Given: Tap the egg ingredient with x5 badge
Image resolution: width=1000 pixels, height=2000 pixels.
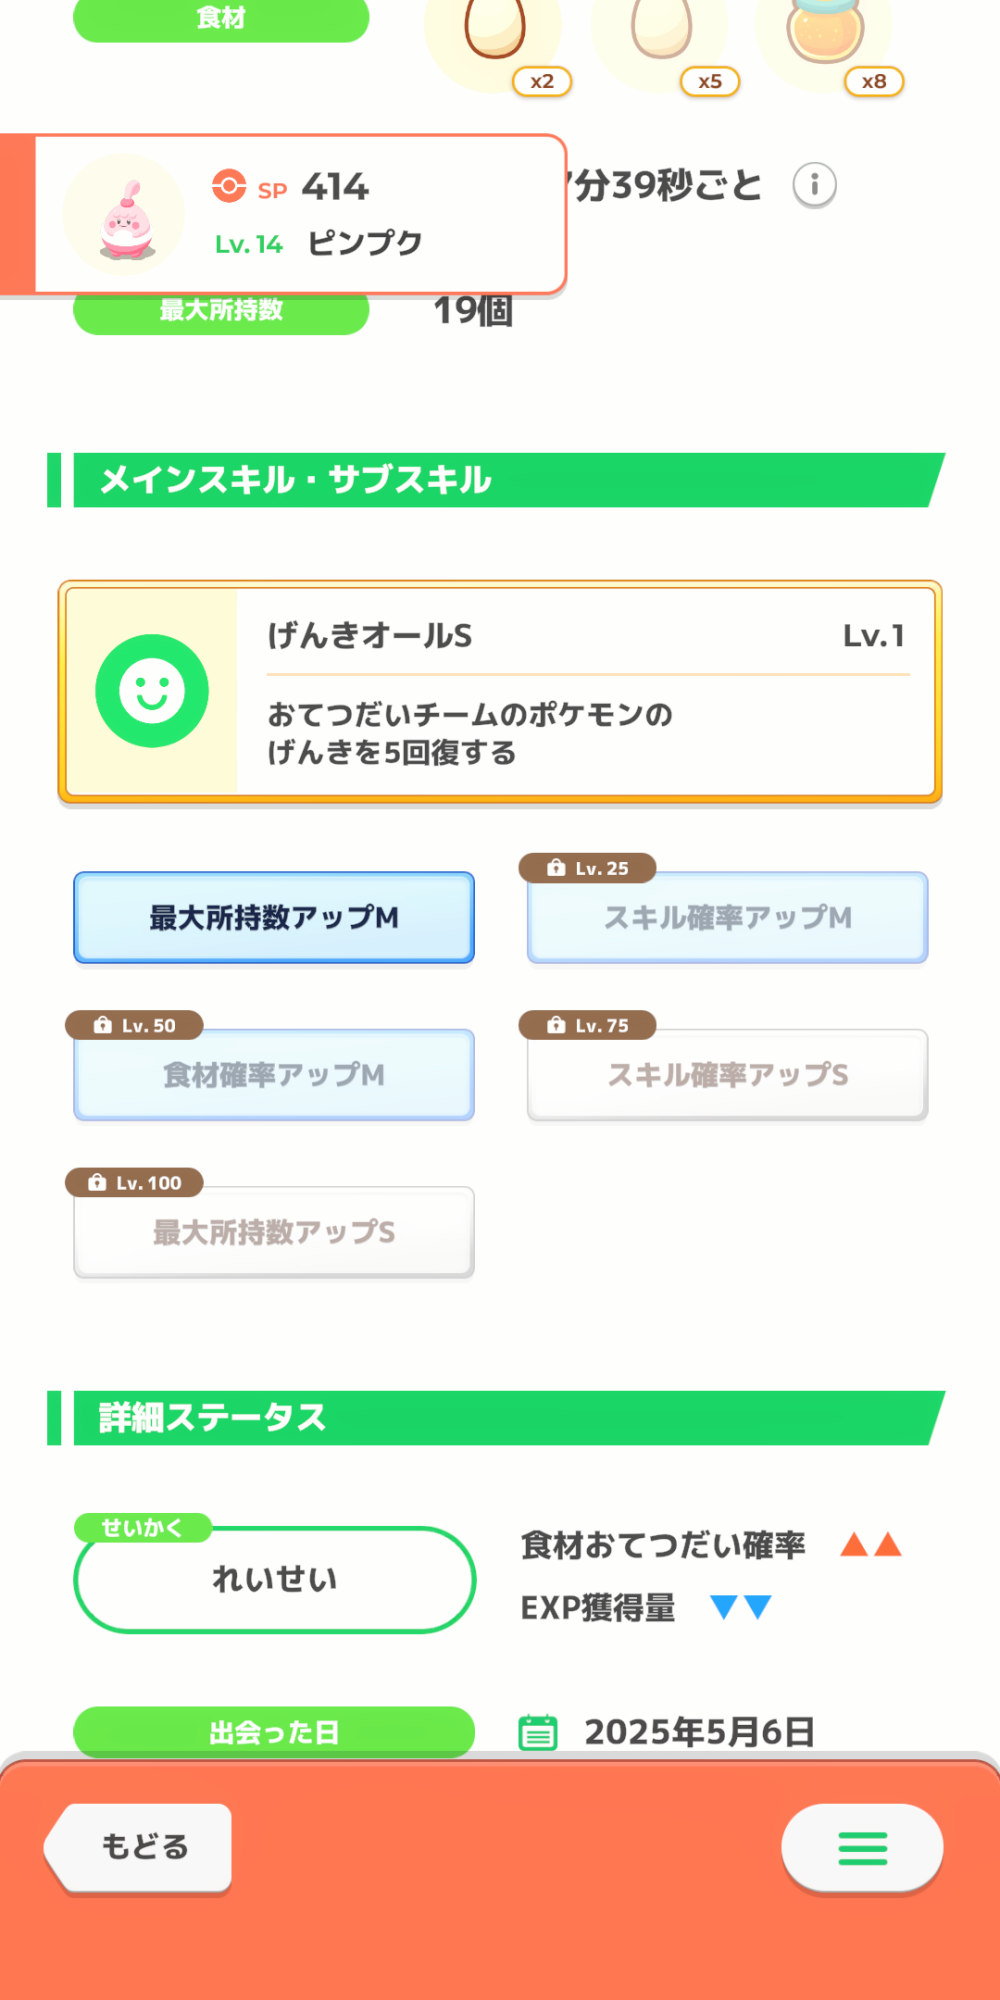Looking at the screenshot, I should (661, 30).
